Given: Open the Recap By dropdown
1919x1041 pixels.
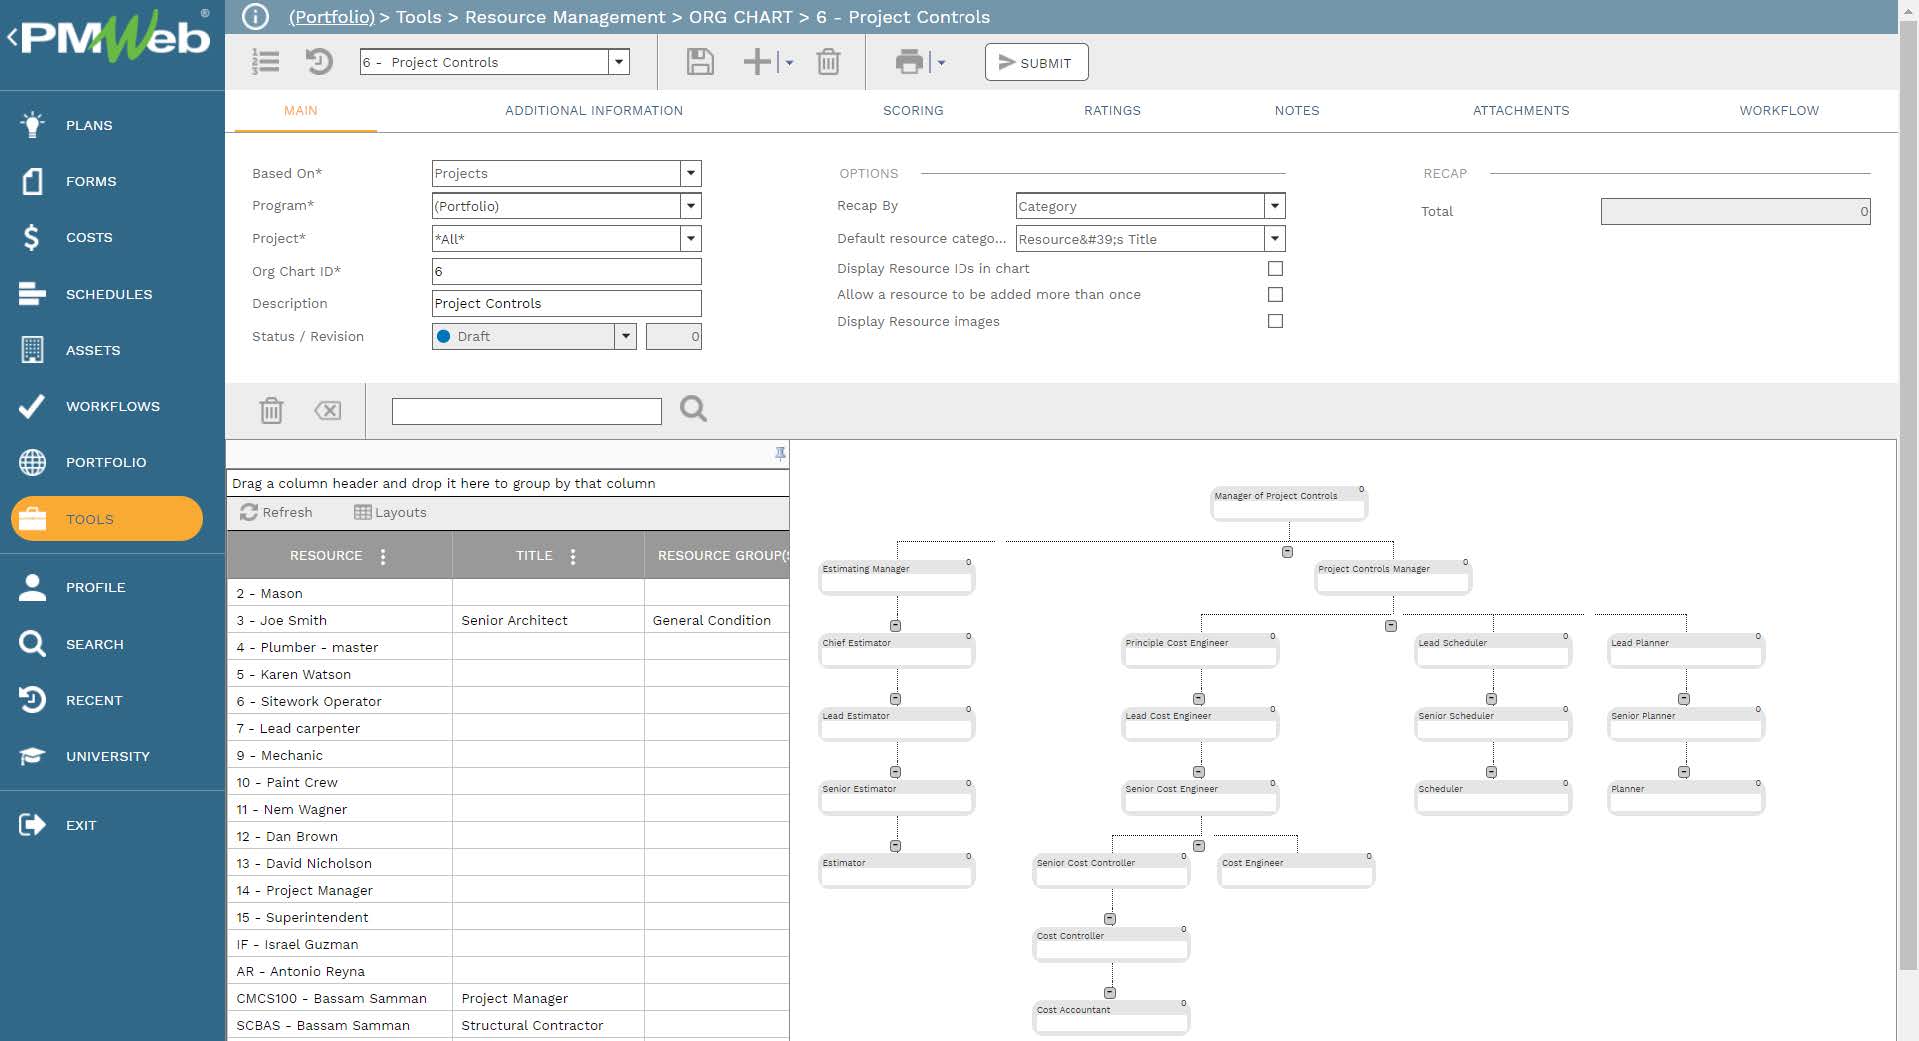Looking at the screenshot, I should (x=1274, y=206).
